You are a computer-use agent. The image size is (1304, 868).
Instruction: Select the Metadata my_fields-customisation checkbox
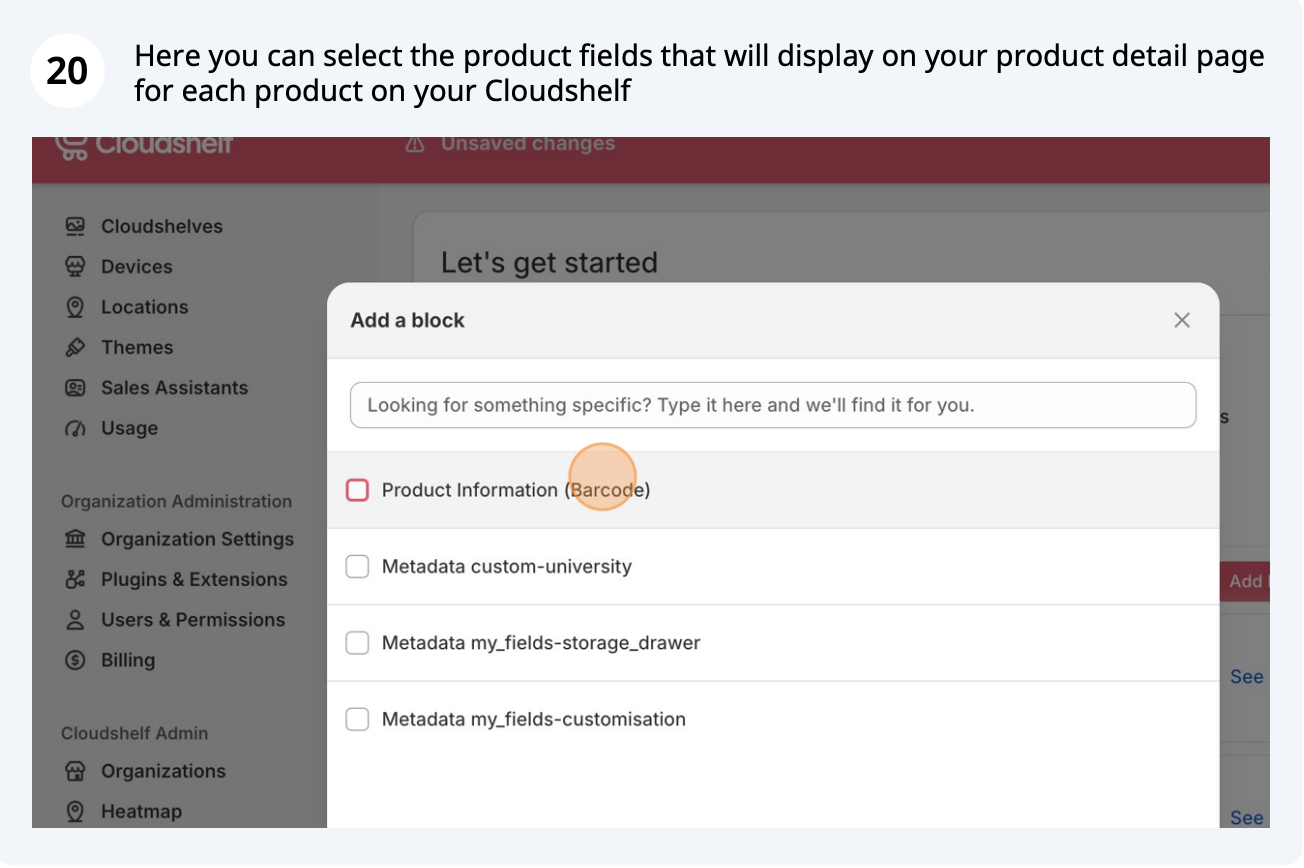pyautogui.click(x=357, y=719)
